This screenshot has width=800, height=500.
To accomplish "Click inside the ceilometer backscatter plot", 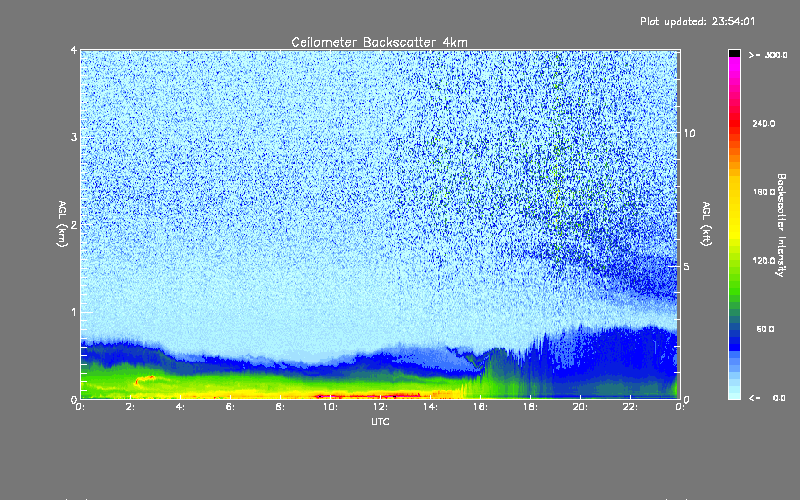I will click(x=380, y=224).
